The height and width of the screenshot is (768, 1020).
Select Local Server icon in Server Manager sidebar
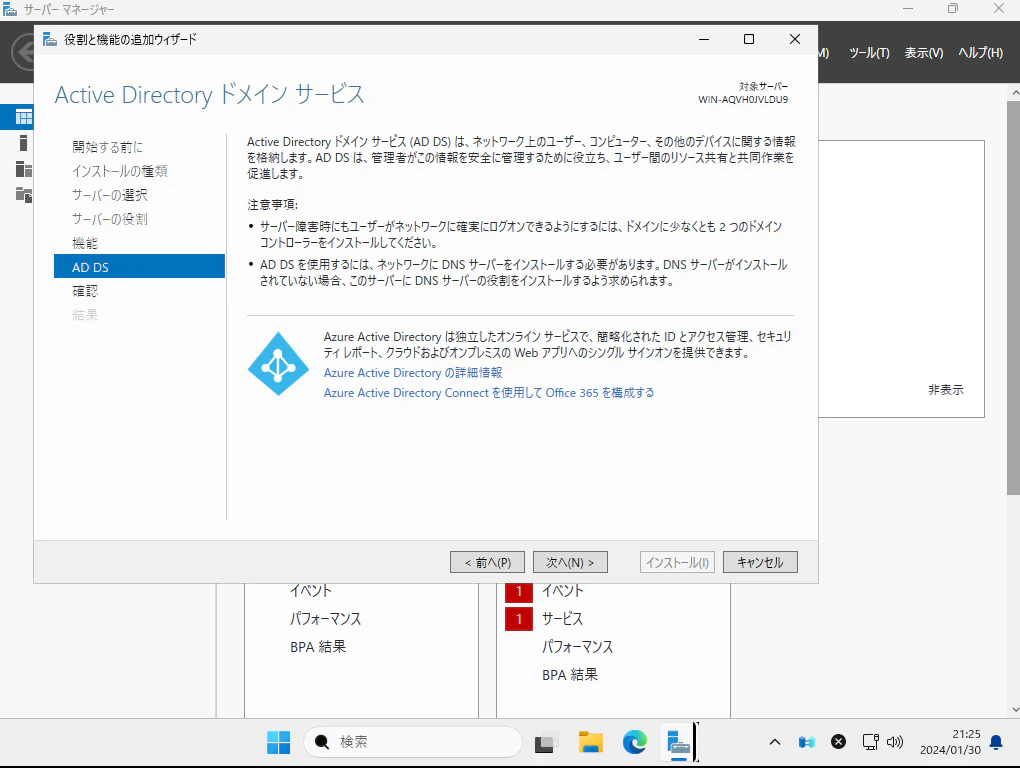click(x=23, y=143)
